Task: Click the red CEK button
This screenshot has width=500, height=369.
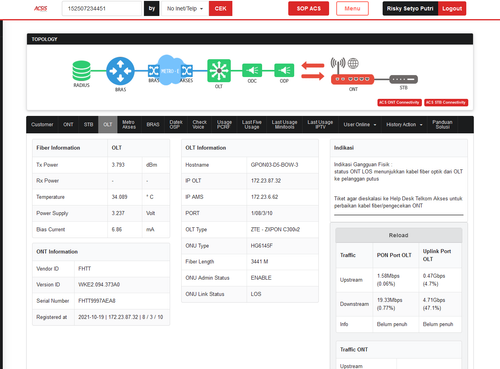Action: pyautogui.click(x=220, y=9)
